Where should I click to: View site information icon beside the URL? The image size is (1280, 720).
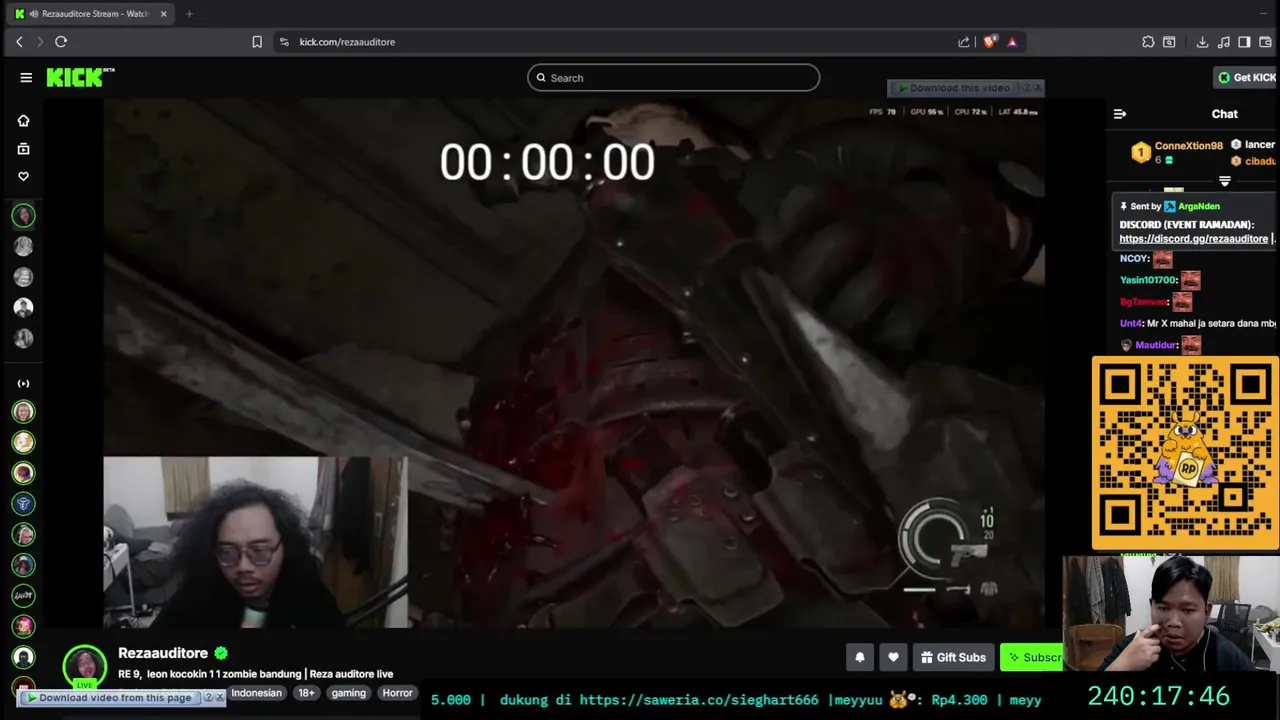click(x=284, y=42)
